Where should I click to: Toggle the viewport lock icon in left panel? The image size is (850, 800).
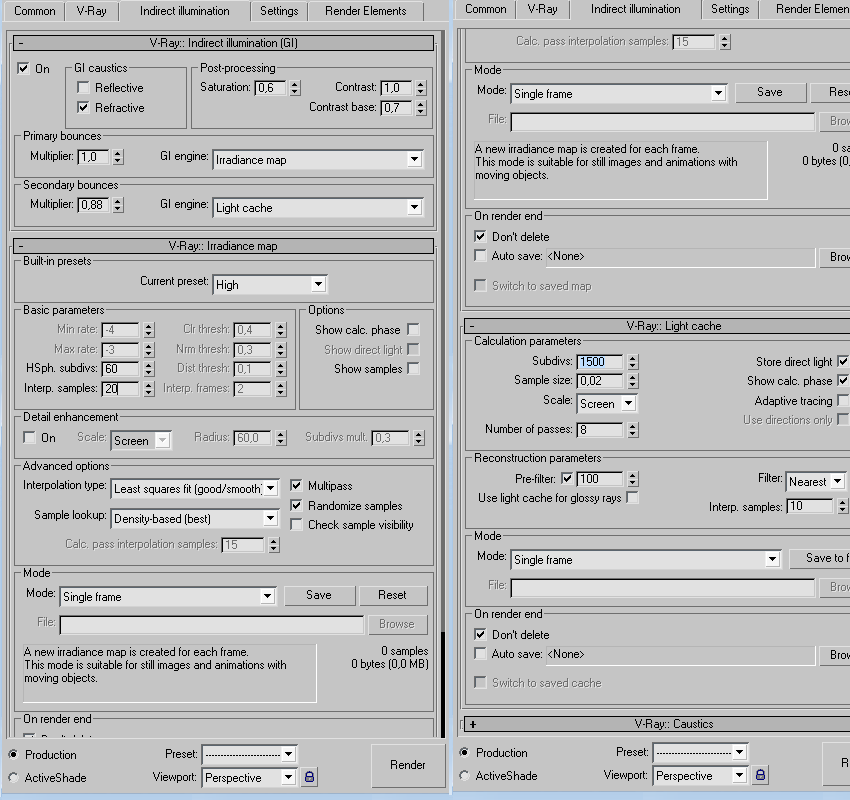[310, 777]
